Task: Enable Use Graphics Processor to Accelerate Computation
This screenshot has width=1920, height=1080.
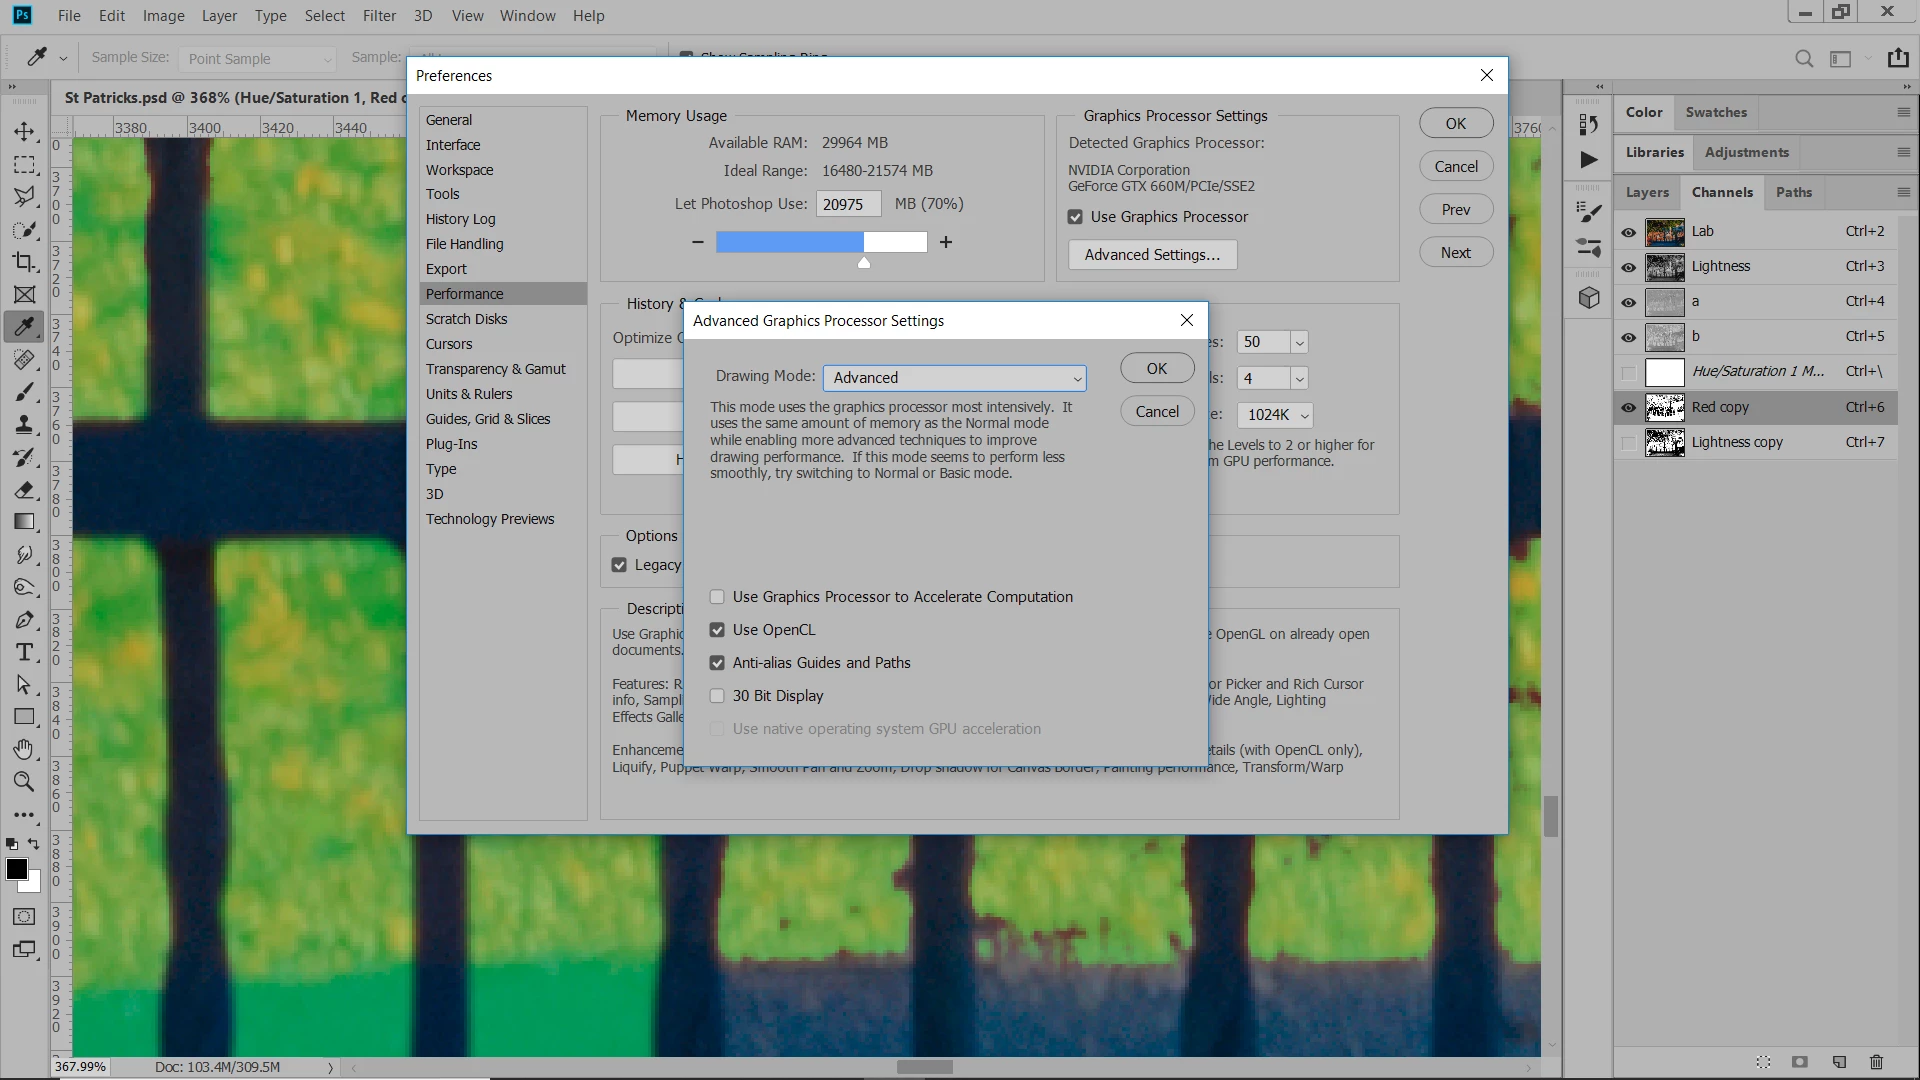Action: pos(717,597)
